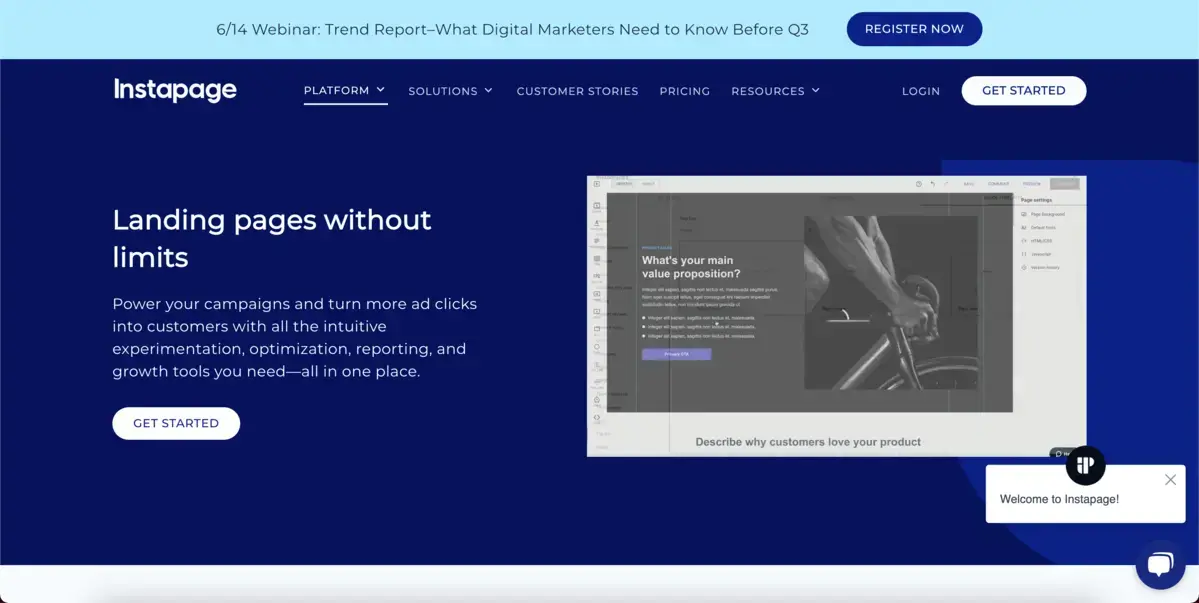This screenshot has width=1199, height=603.
Task: Open the Solutions dropdown menu
Action: pos(450,91)
